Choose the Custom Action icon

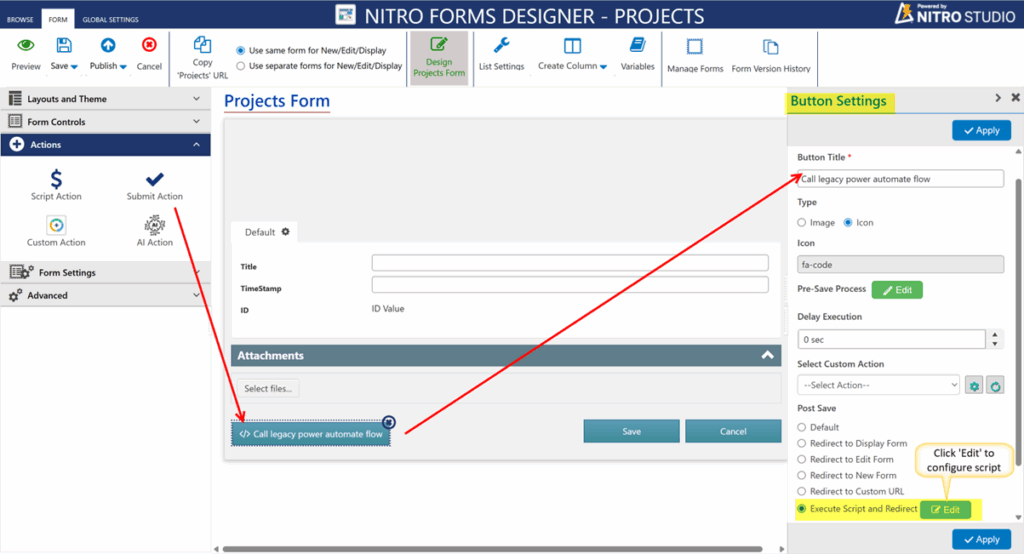pos(56,225)
